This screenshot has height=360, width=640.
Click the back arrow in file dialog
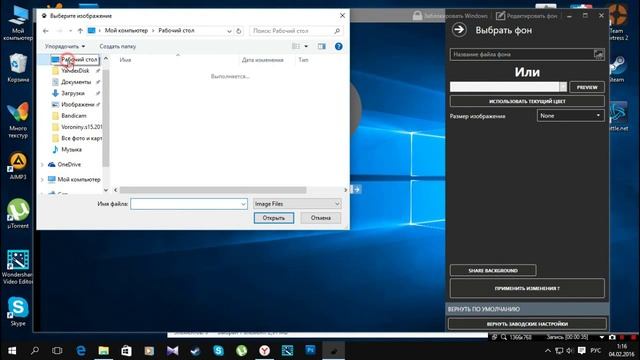(x=46, y=31)
